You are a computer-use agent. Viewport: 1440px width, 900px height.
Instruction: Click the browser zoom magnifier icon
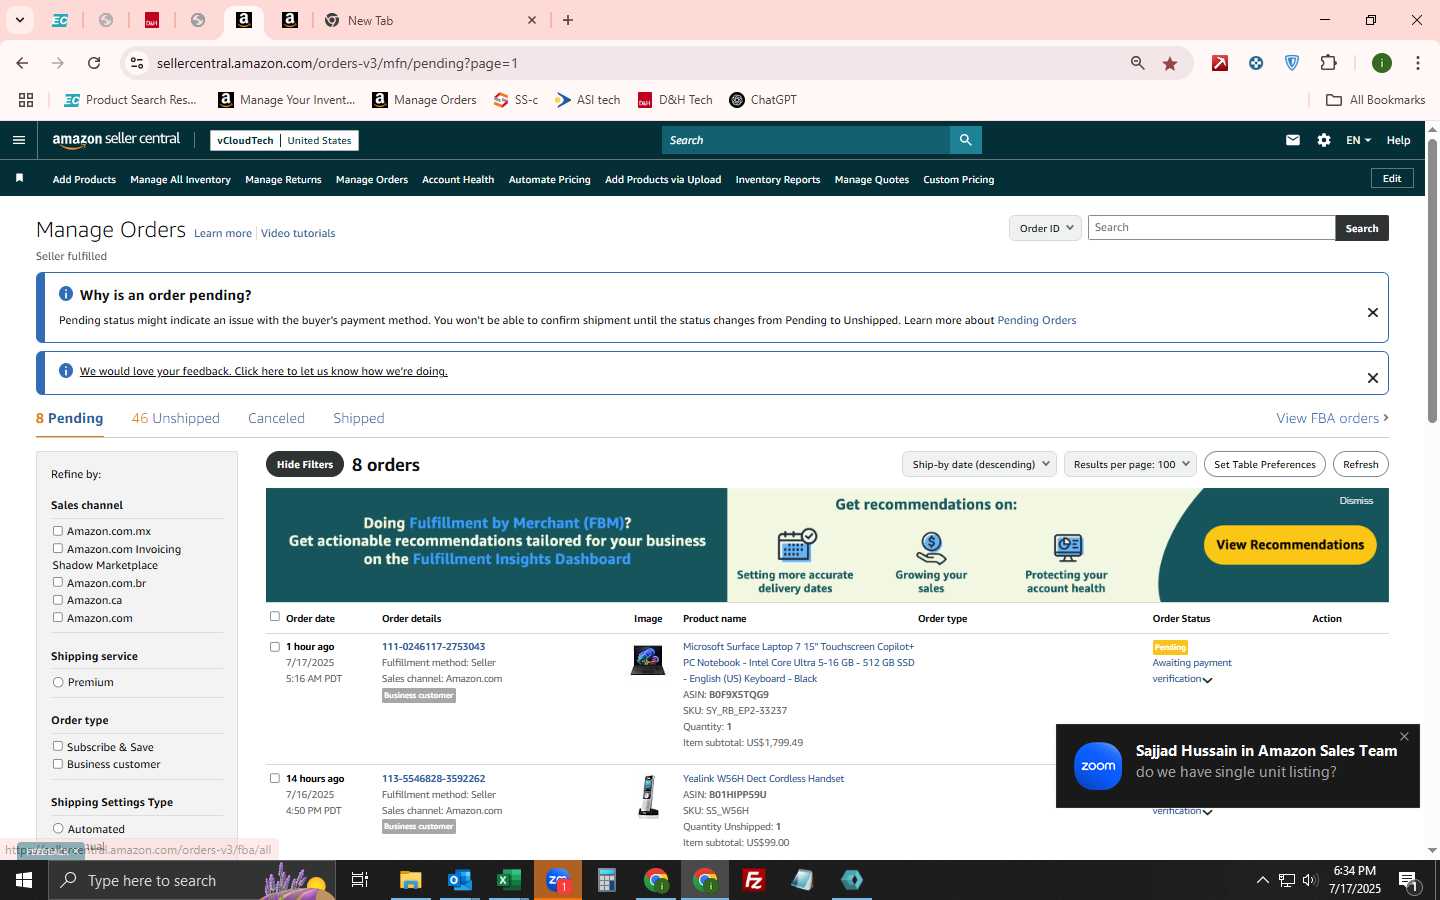[1138, 63]
